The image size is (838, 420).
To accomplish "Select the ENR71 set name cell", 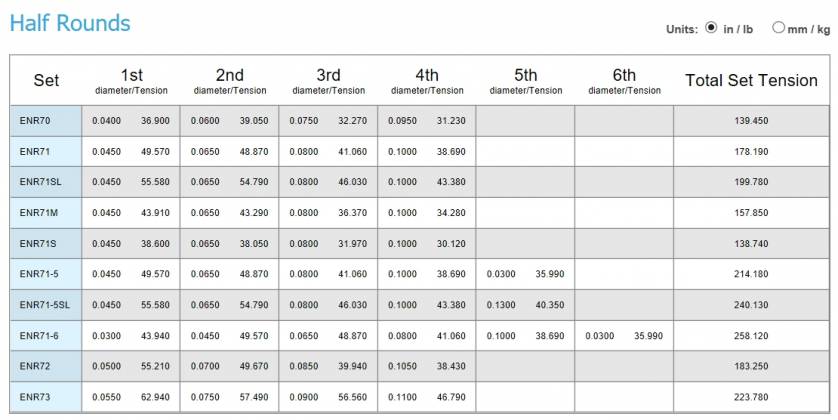I will 46,152.
